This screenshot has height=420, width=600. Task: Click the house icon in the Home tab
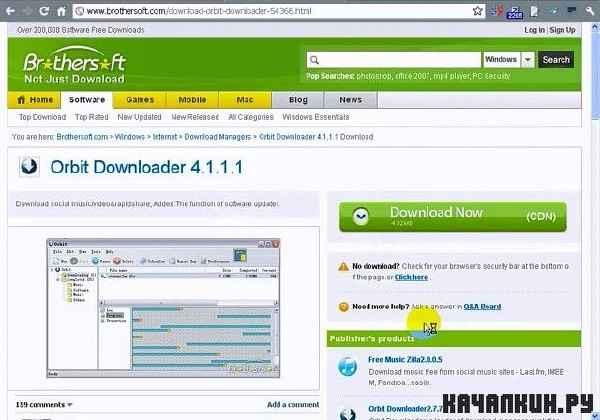coord(21,100)
